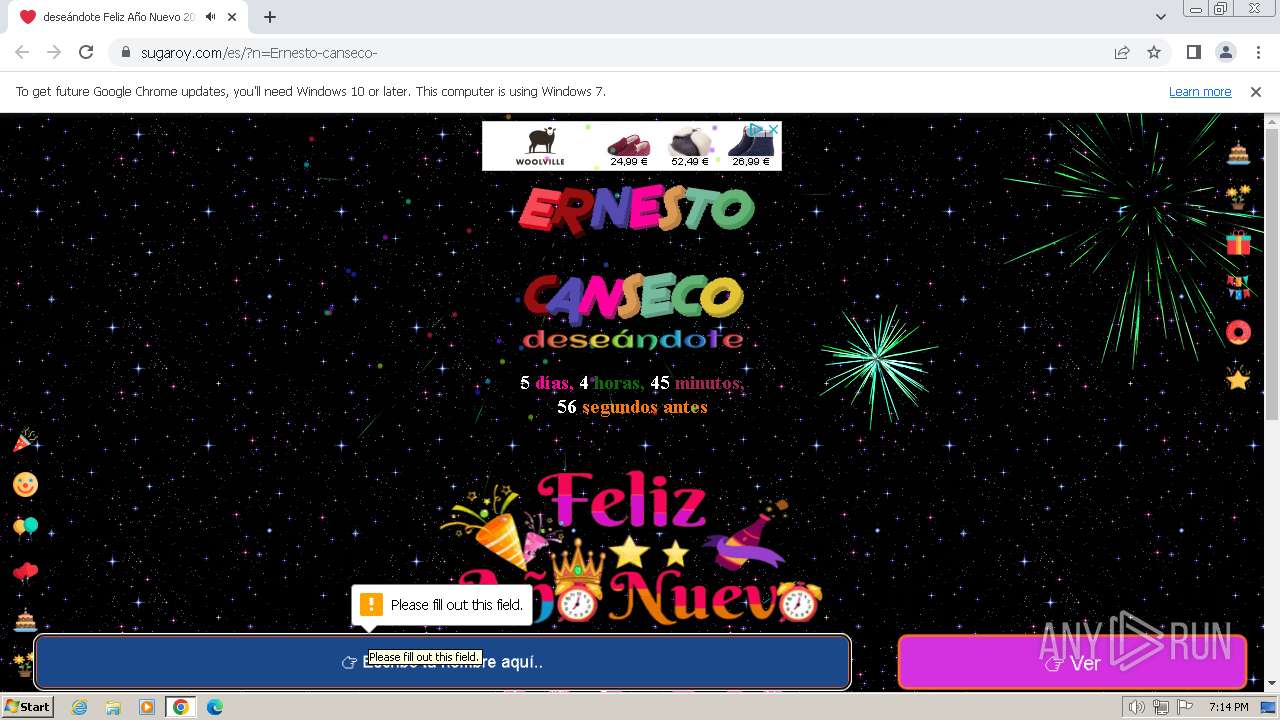Go forward to the next page
The height and width of the screenshot is (720, 1280).
(54, 52)
